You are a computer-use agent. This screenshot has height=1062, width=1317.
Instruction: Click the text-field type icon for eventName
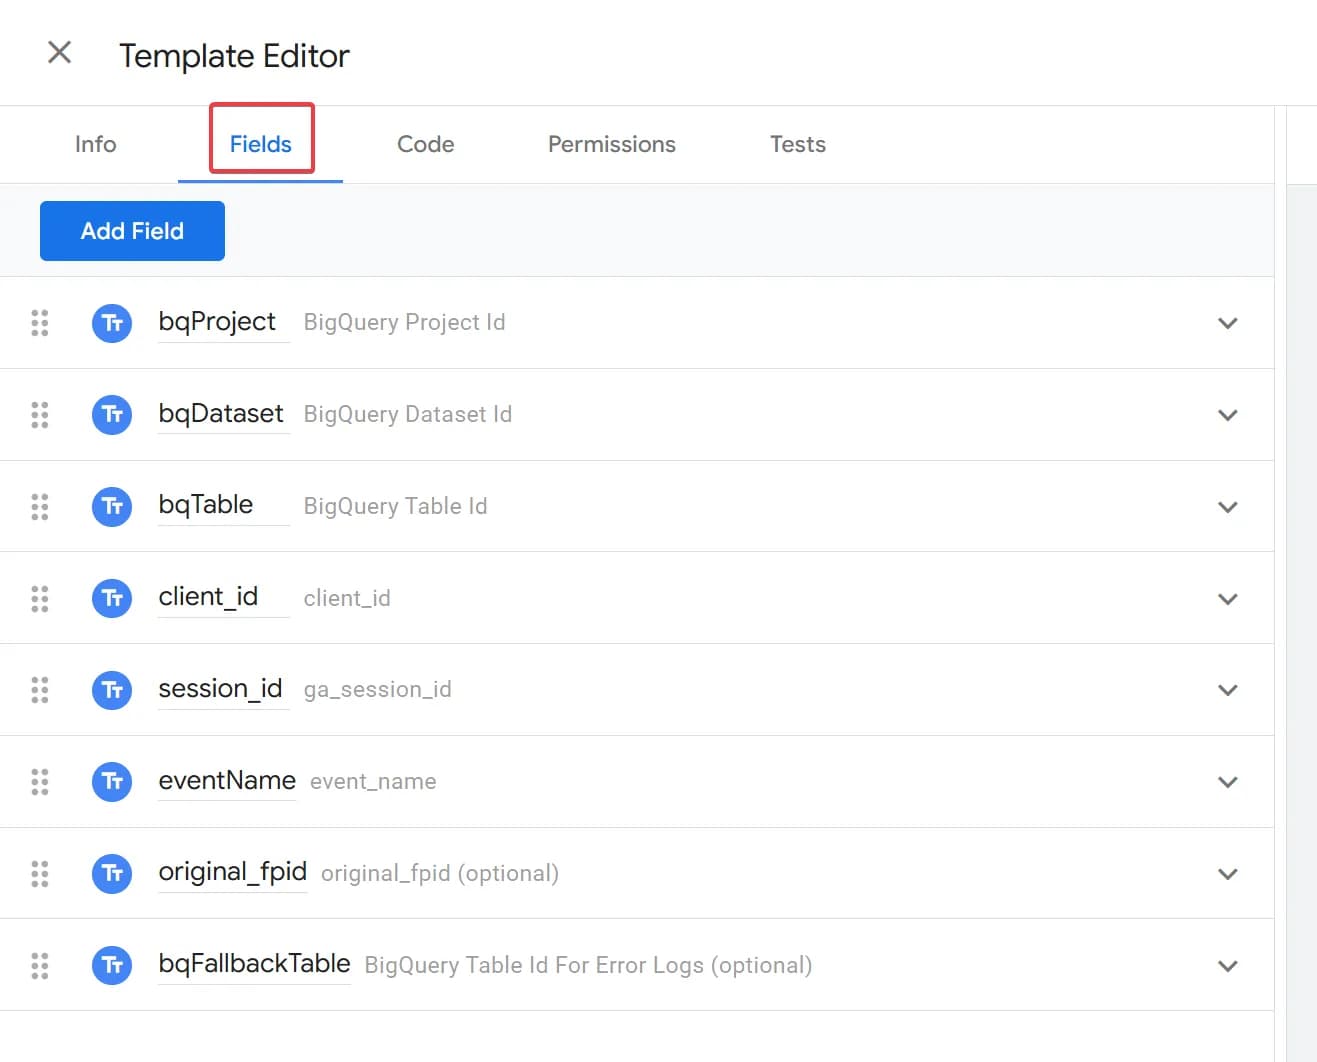tap(112, 782)
